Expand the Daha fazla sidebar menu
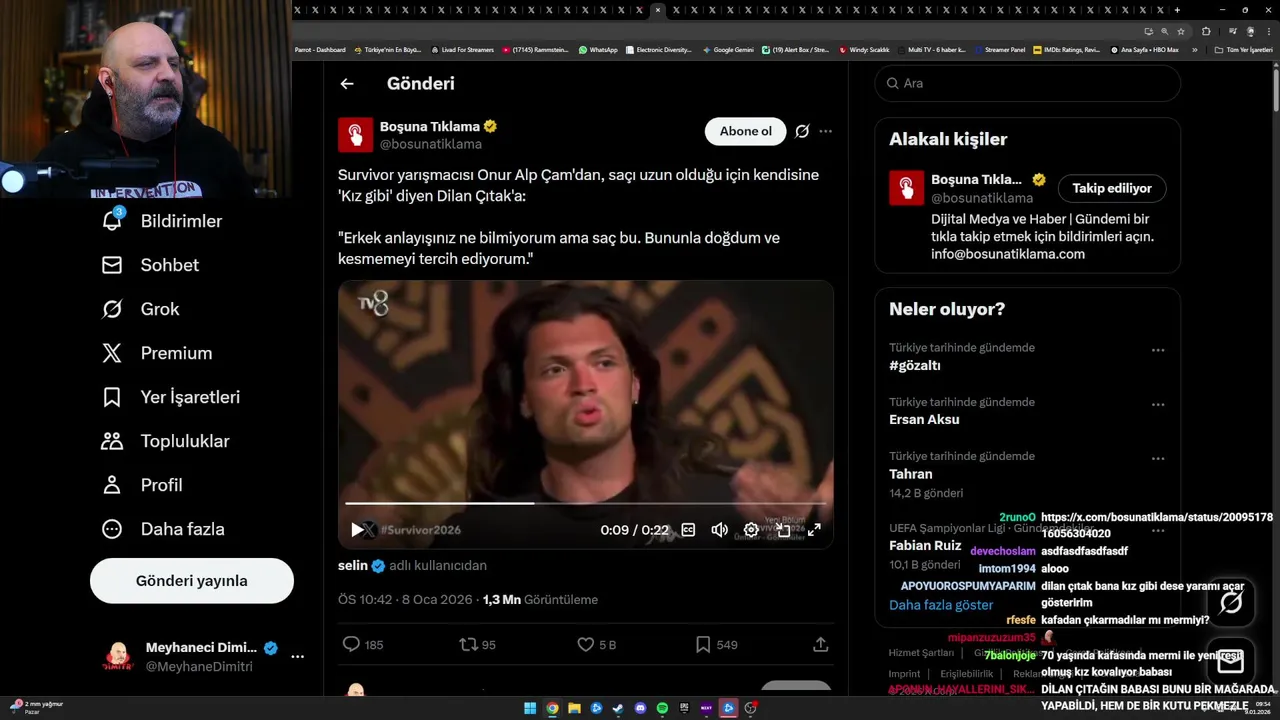The image size is (1280, 720). tap(163, 529)
